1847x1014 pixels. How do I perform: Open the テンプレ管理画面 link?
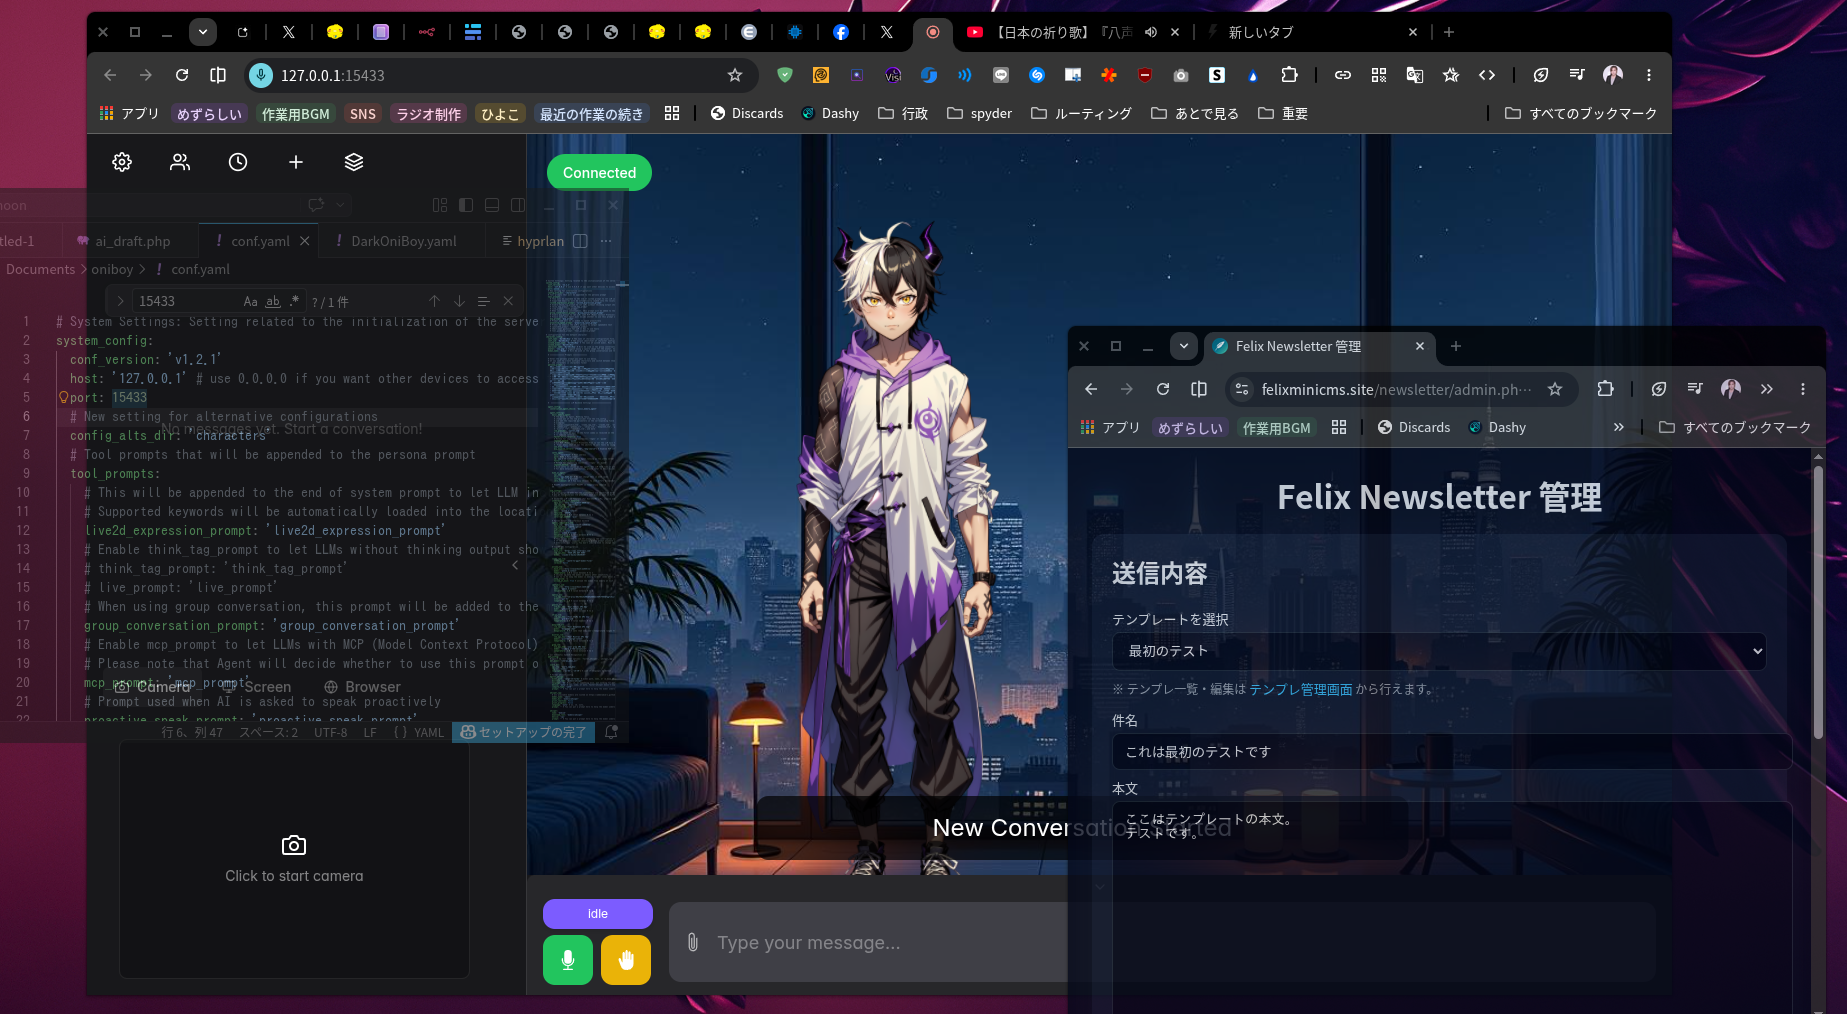point(1301,689)
